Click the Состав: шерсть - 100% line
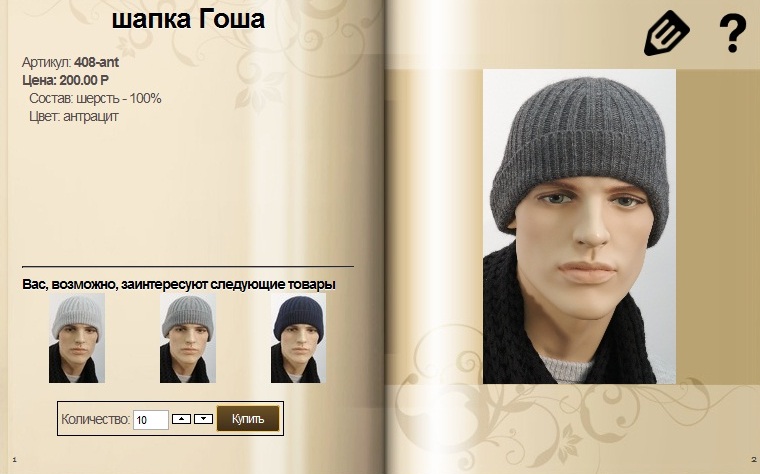 click(x=95, y=98)
